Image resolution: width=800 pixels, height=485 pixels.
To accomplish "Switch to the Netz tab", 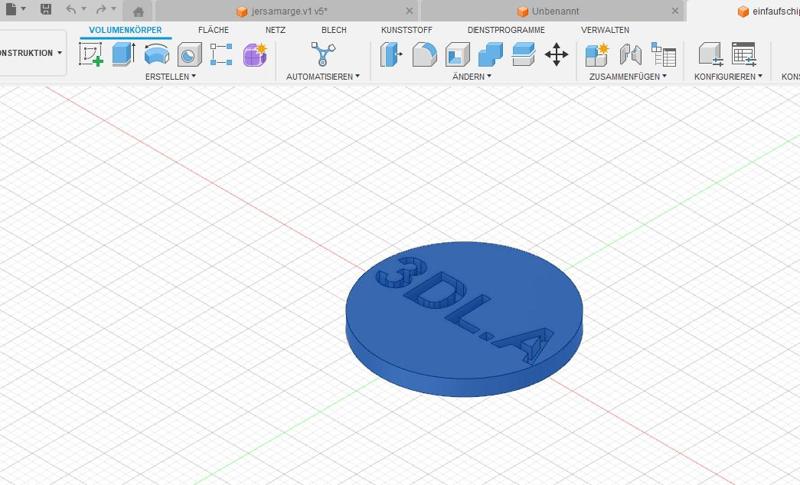I will point(275,30).
